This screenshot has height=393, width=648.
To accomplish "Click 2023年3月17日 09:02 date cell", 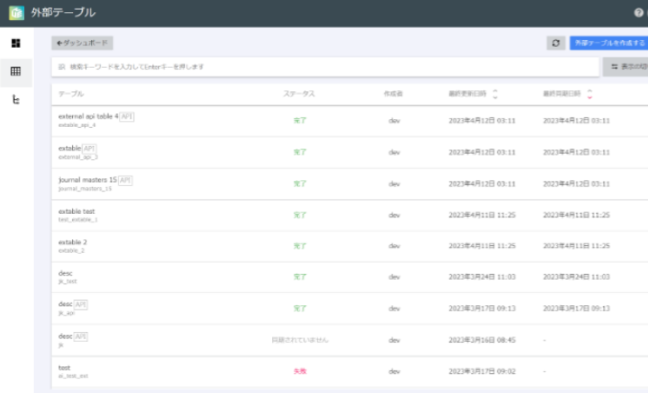I will coord(482,372).
